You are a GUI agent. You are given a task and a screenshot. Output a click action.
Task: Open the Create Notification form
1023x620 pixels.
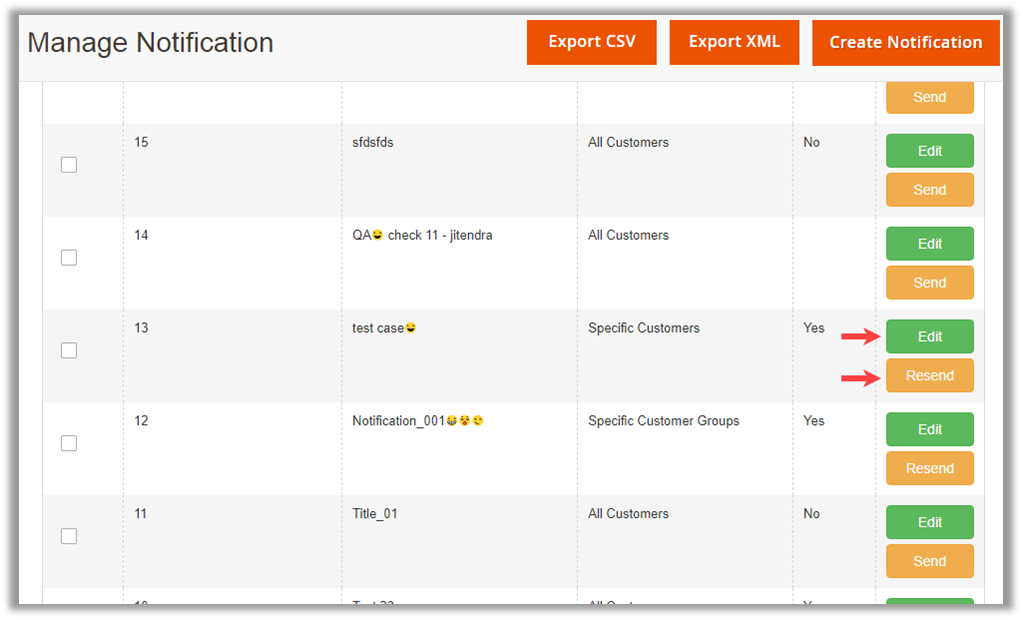coord(905,43)
